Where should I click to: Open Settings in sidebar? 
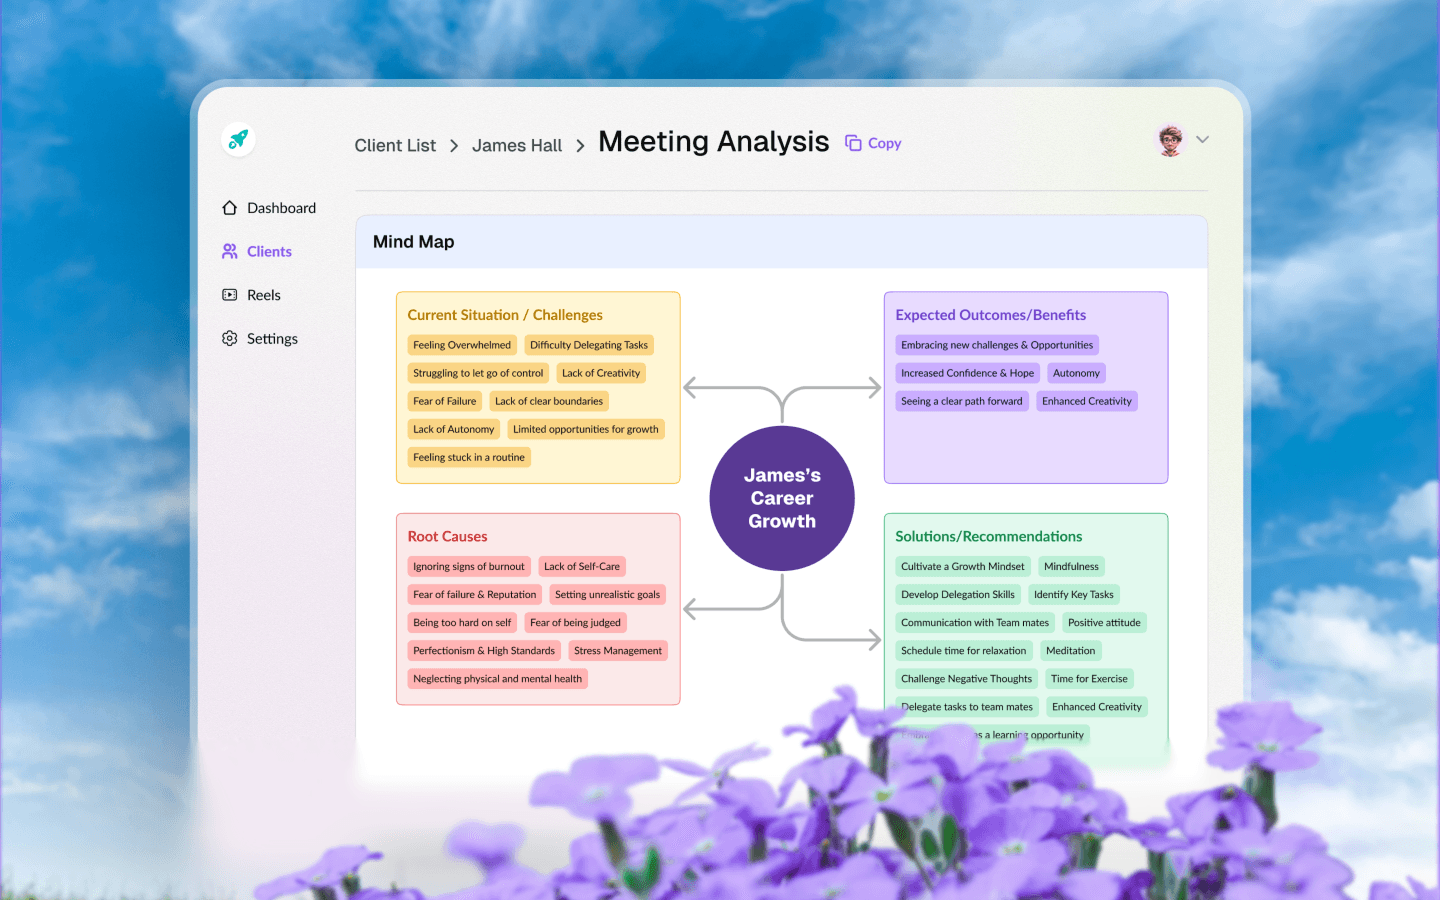(x=272, y=338)
